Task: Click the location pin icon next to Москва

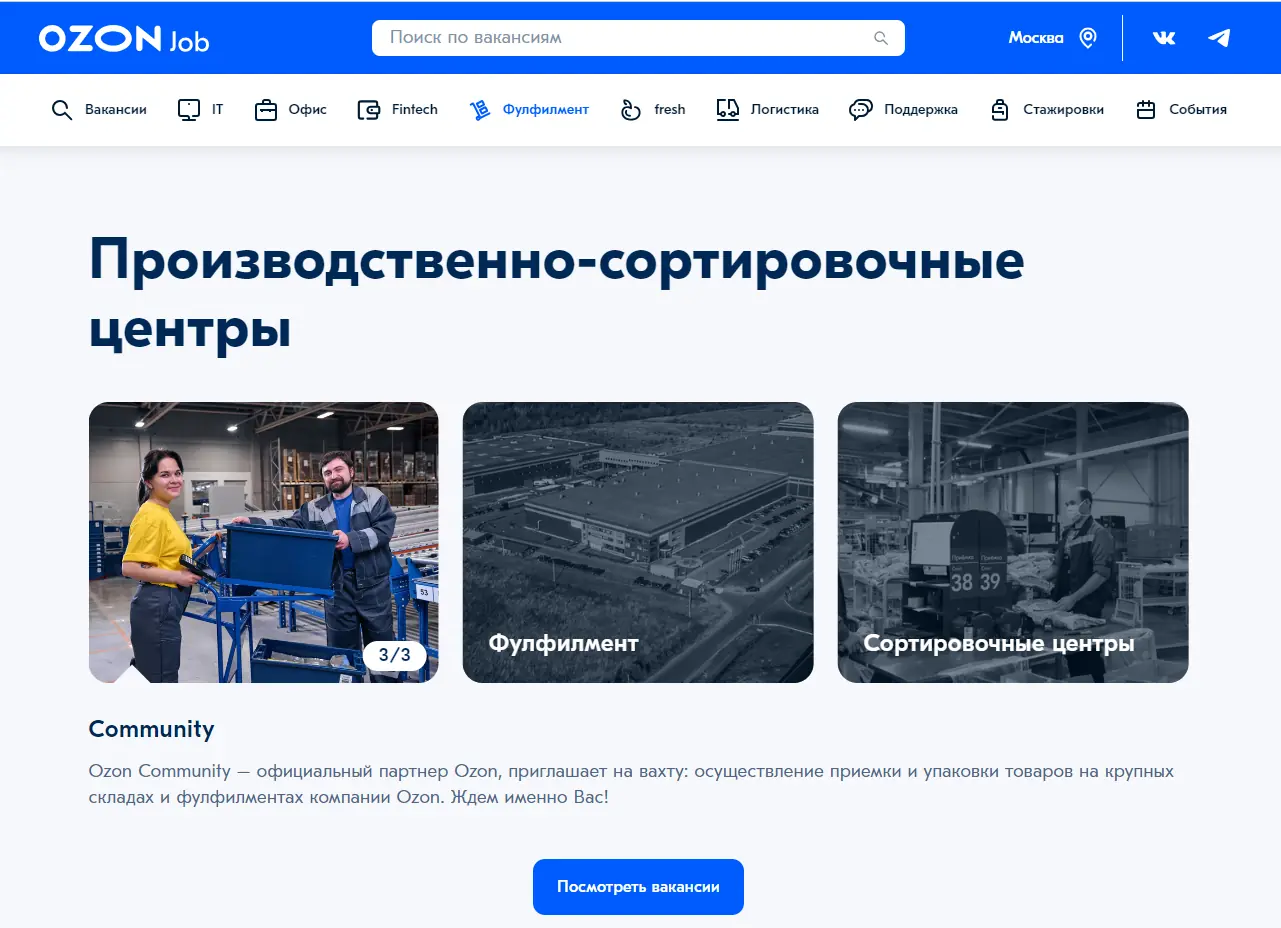Action: (1088, 38)
